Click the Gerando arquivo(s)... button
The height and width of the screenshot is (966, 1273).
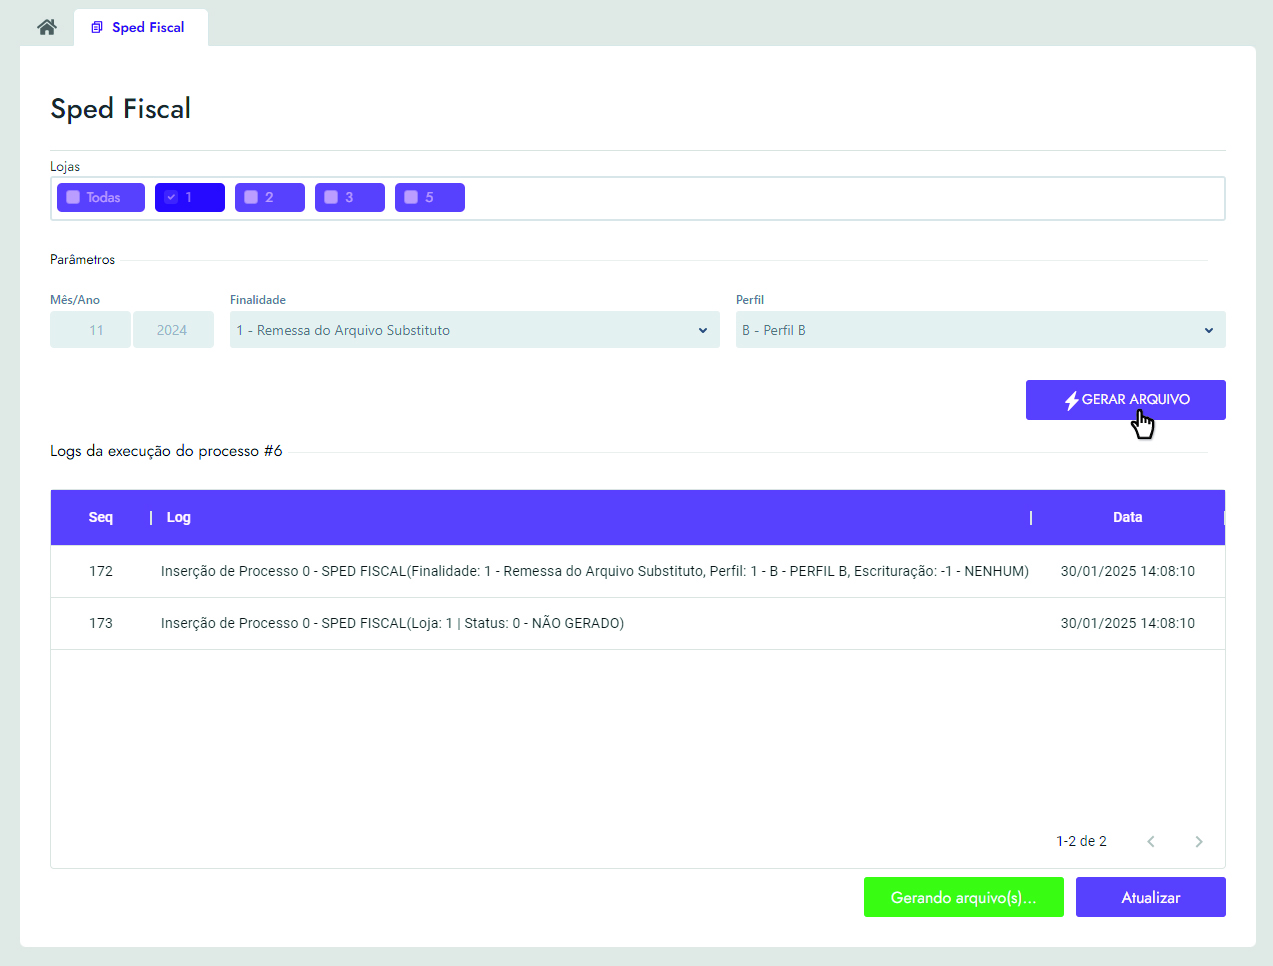[x=963, y=898]
